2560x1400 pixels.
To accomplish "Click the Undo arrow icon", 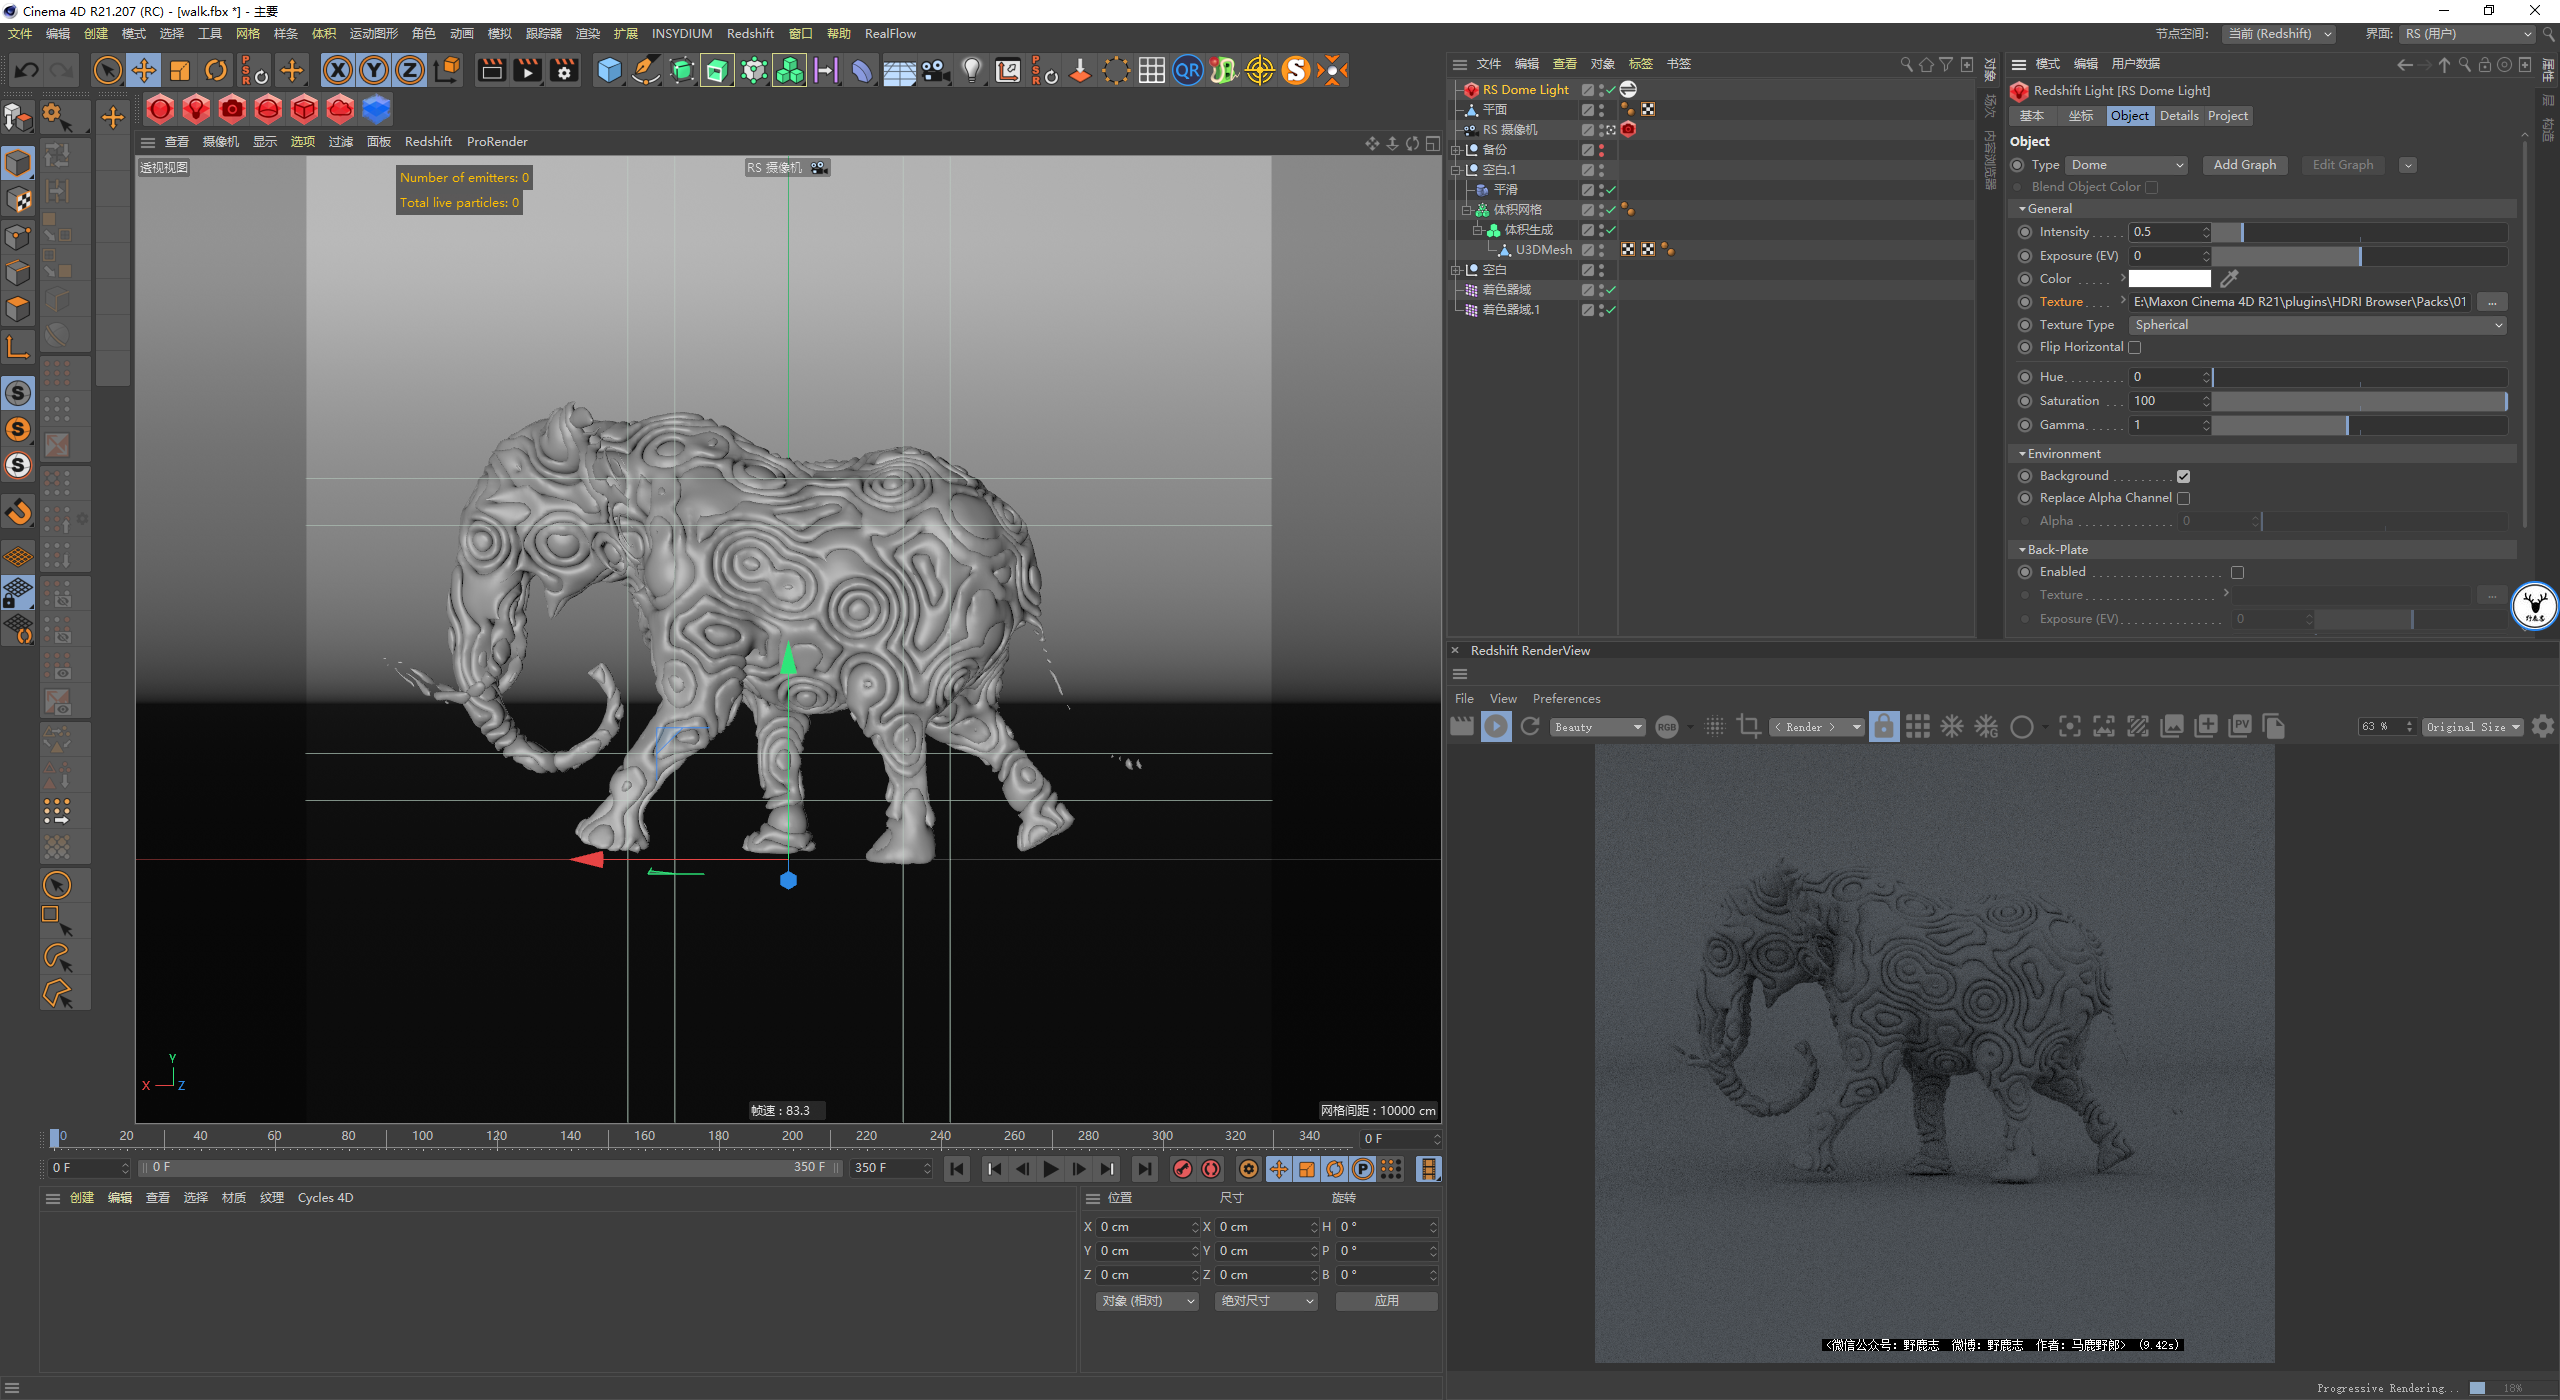I will click(27, 70).
